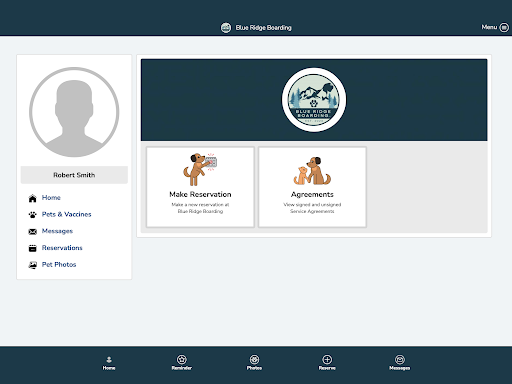Open Photos icon in bottom bar
The height and width of the screenshot is (384, 512).
[254, 359]
